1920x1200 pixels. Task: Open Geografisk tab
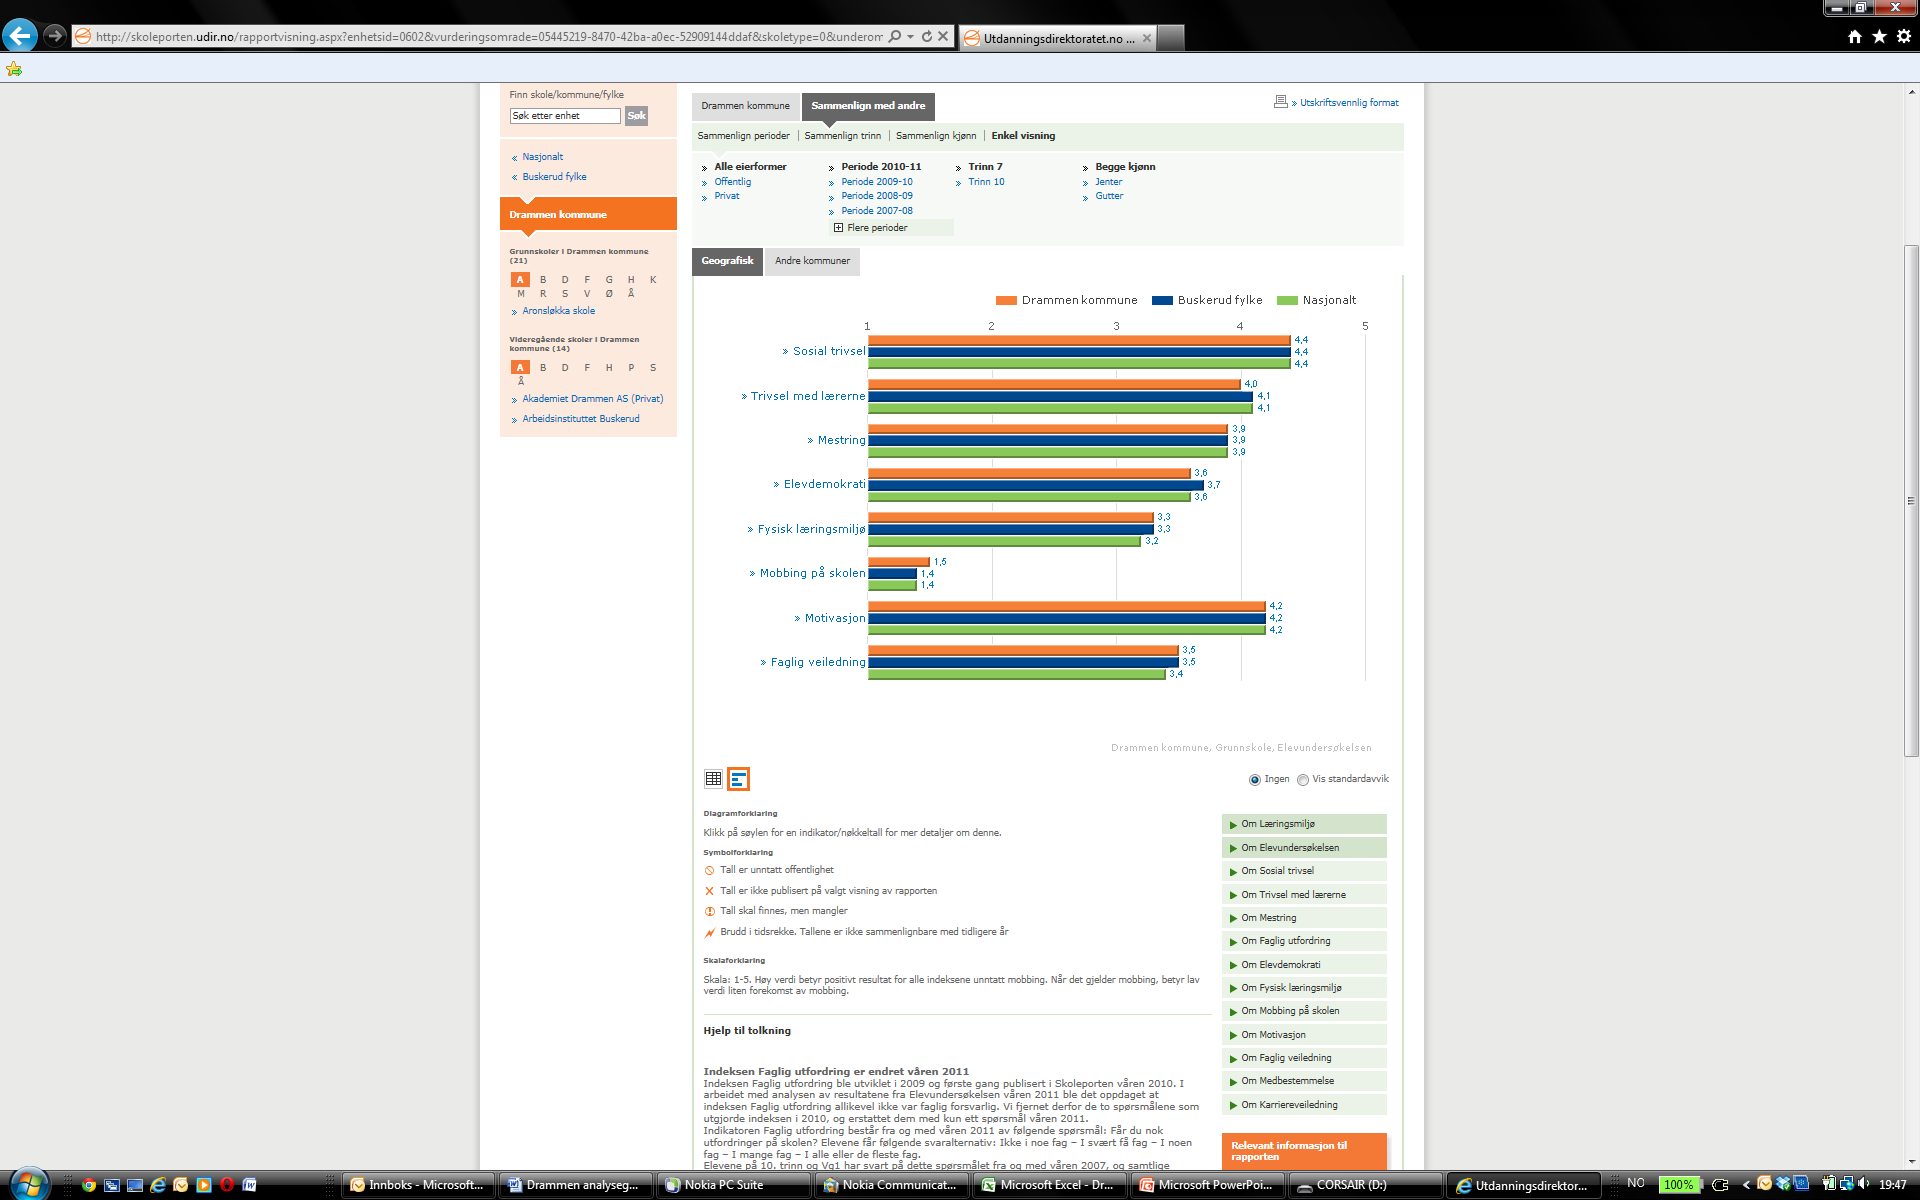click(x=727, y=261)
